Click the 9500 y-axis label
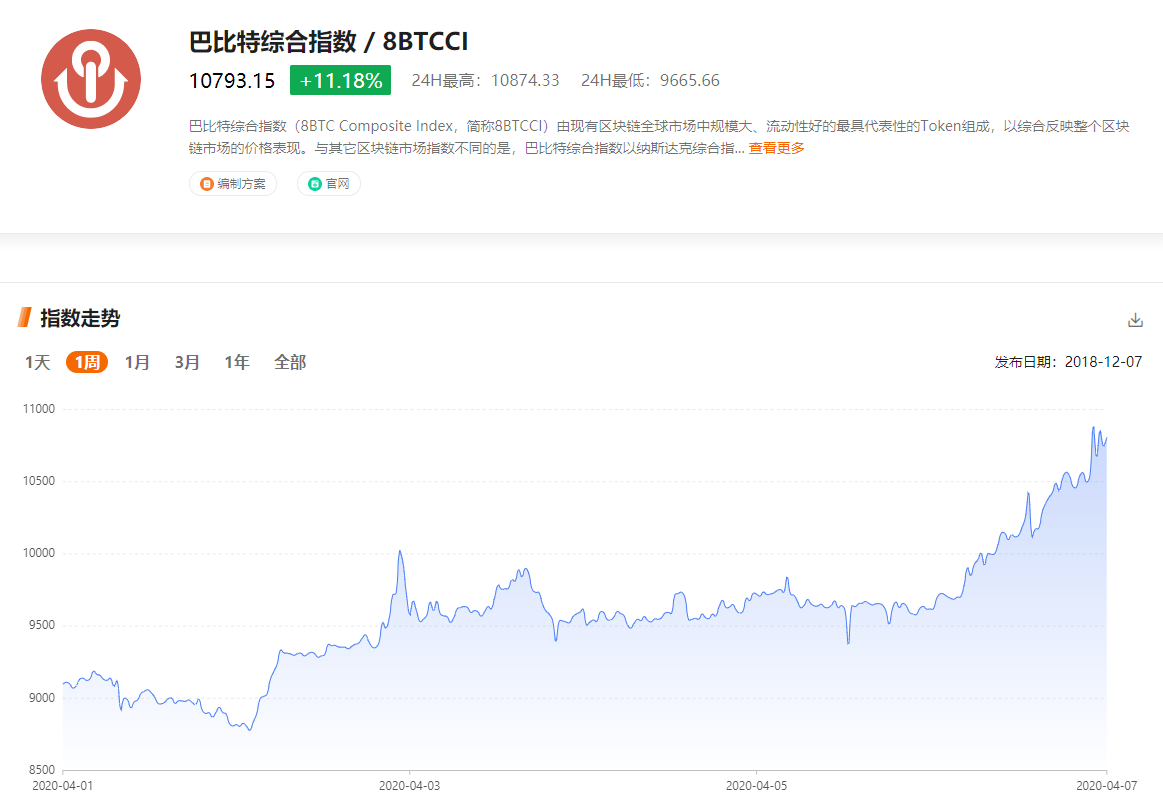Screen dimensions: 1163x805 coord(42,625)
